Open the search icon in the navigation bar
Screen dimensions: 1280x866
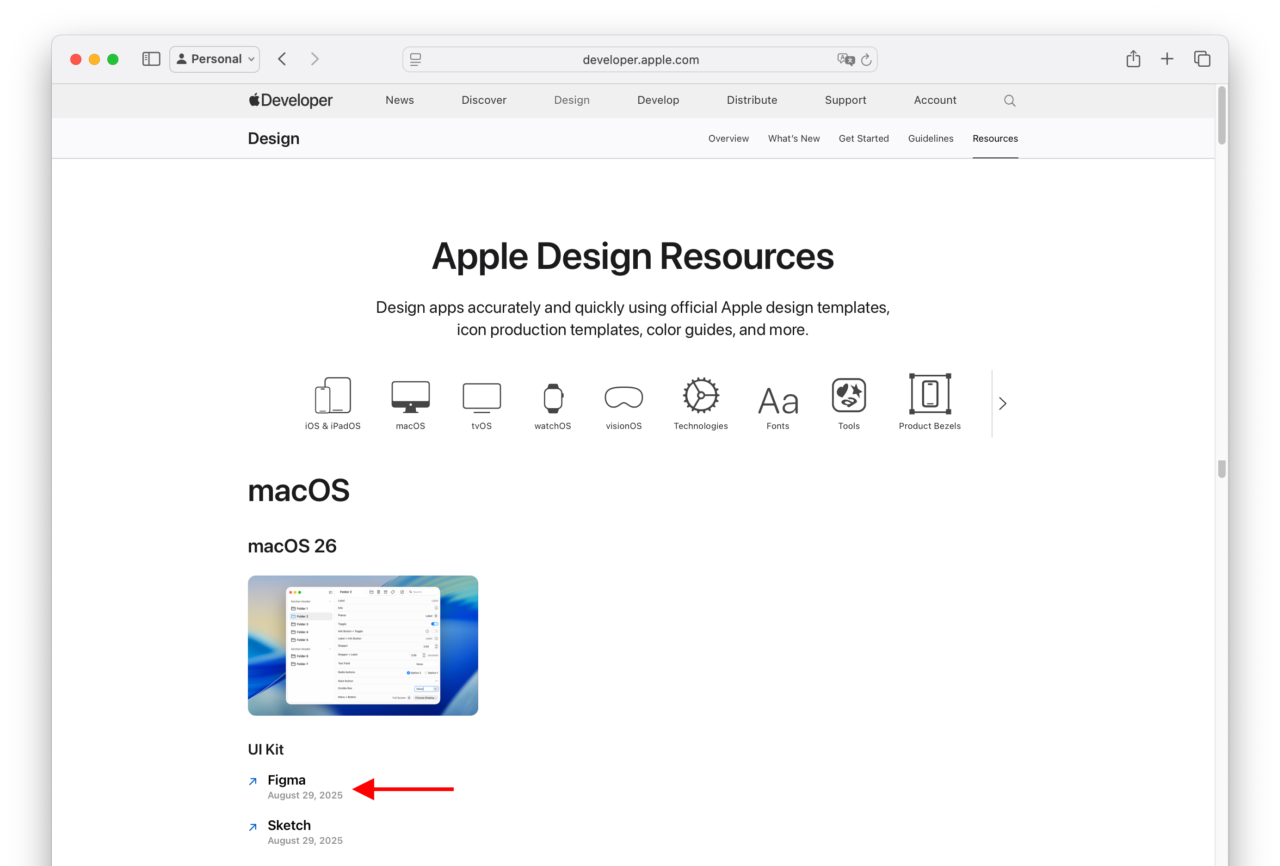(1009, 100)
